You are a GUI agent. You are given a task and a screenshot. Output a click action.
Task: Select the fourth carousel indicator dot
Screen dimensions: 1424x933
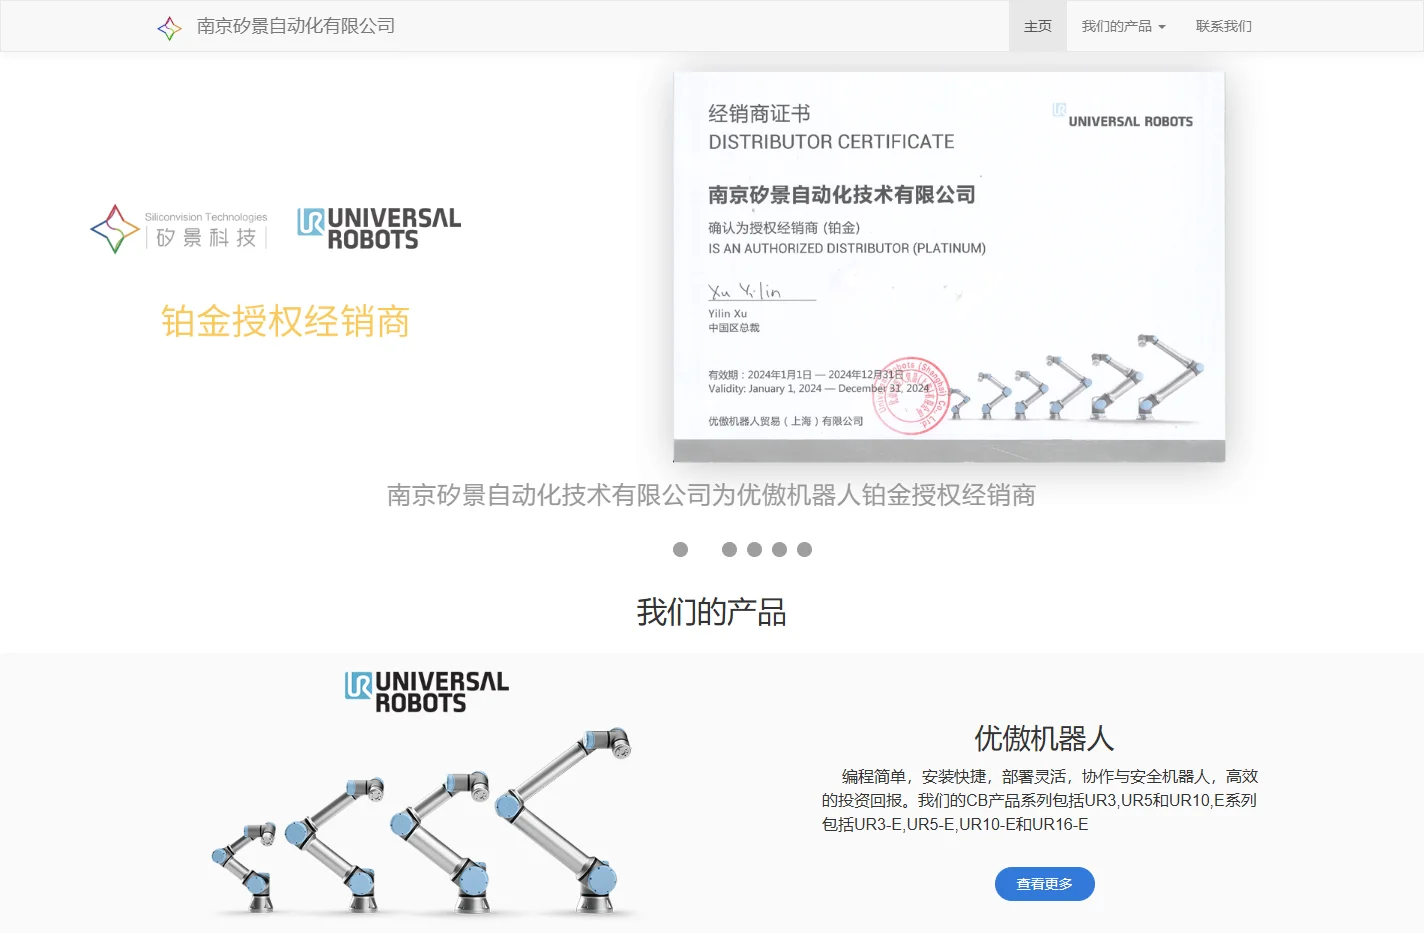point(779,549)
